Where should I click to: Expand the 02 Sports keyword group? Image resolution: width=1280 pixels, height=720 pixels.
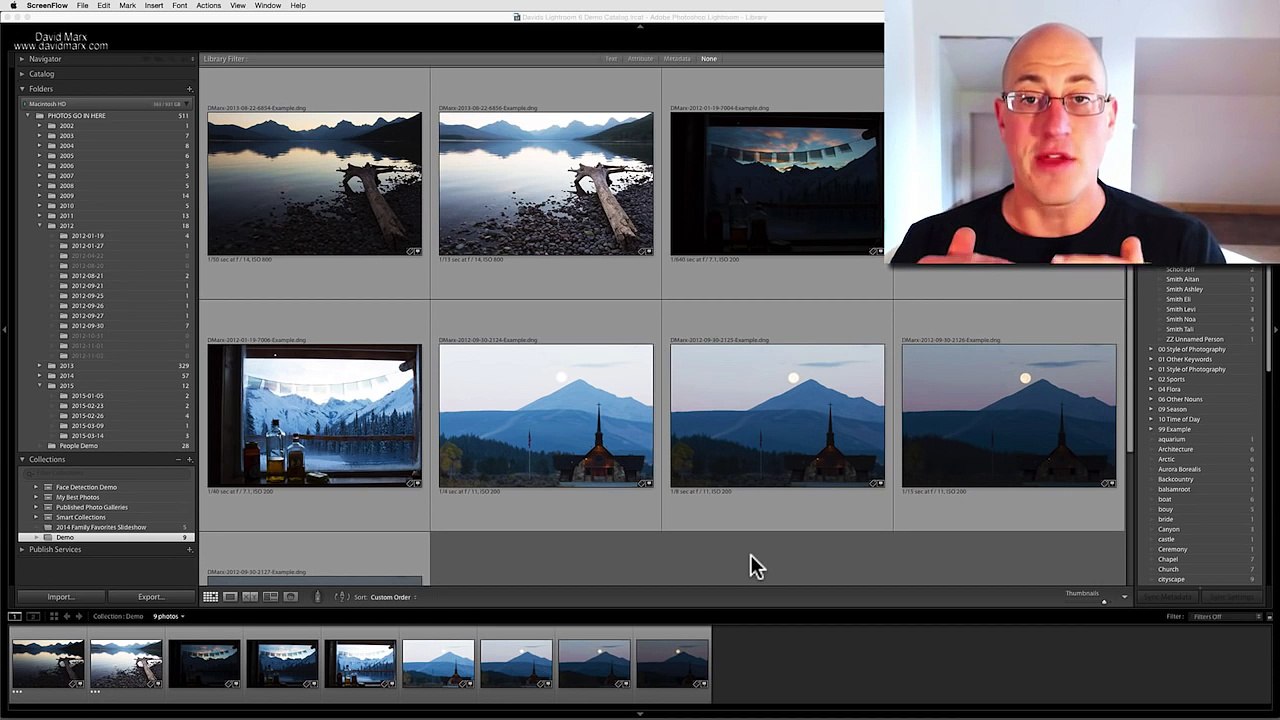1151,380
